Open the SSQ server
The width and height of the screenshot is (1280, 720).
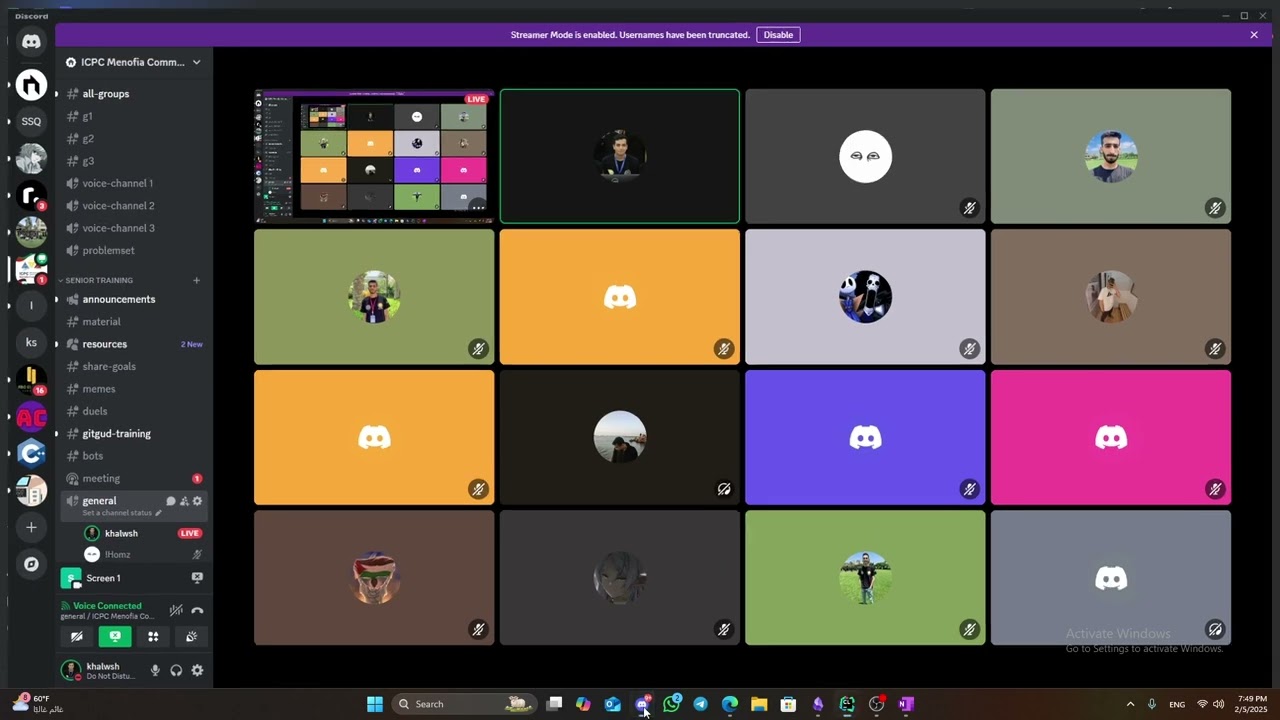click(31, 121)
